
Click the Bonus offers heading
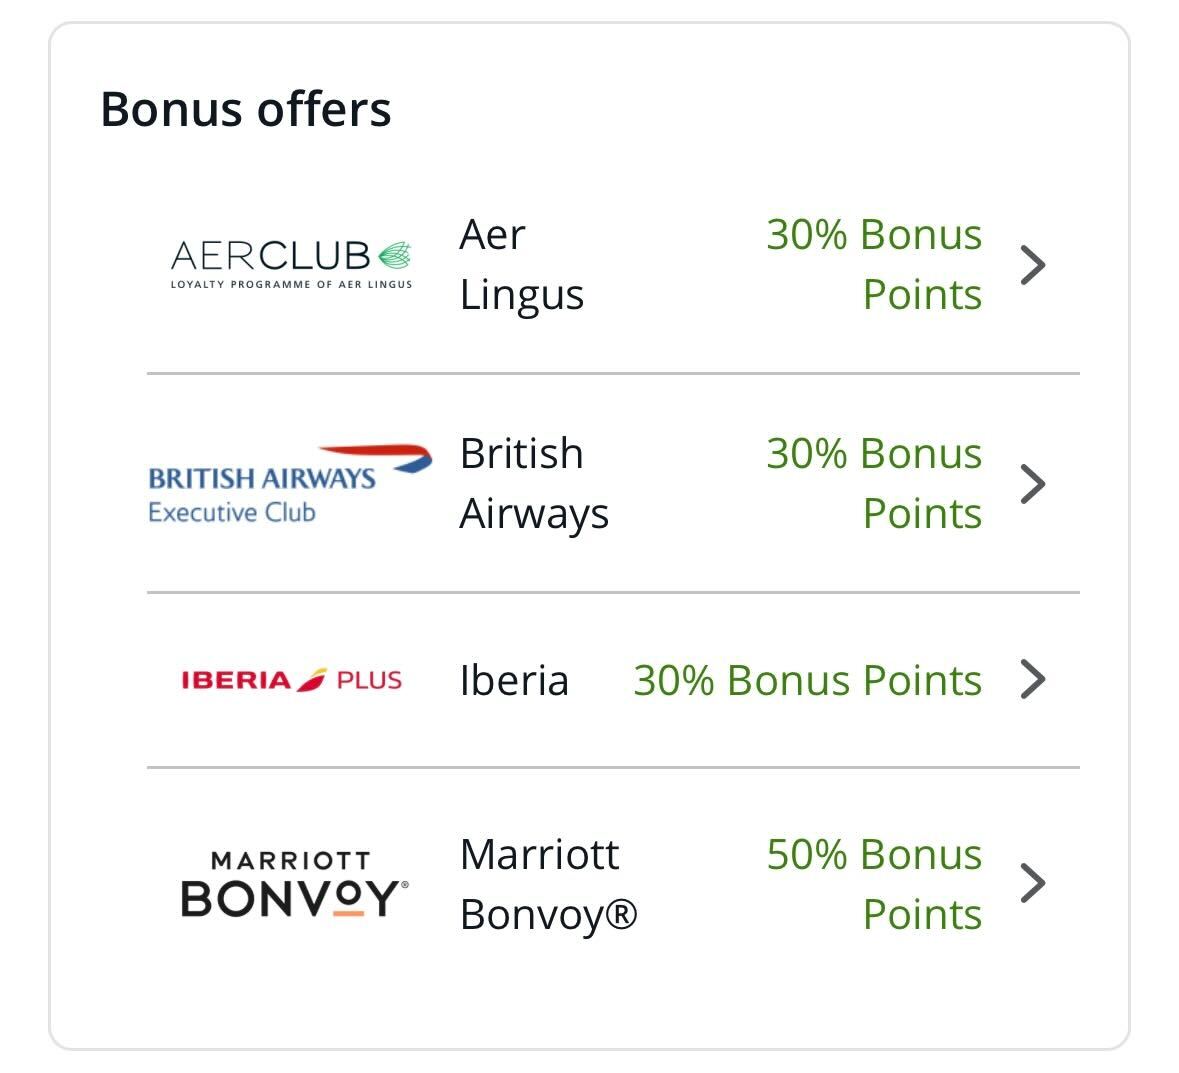click(x=246, y=109)
